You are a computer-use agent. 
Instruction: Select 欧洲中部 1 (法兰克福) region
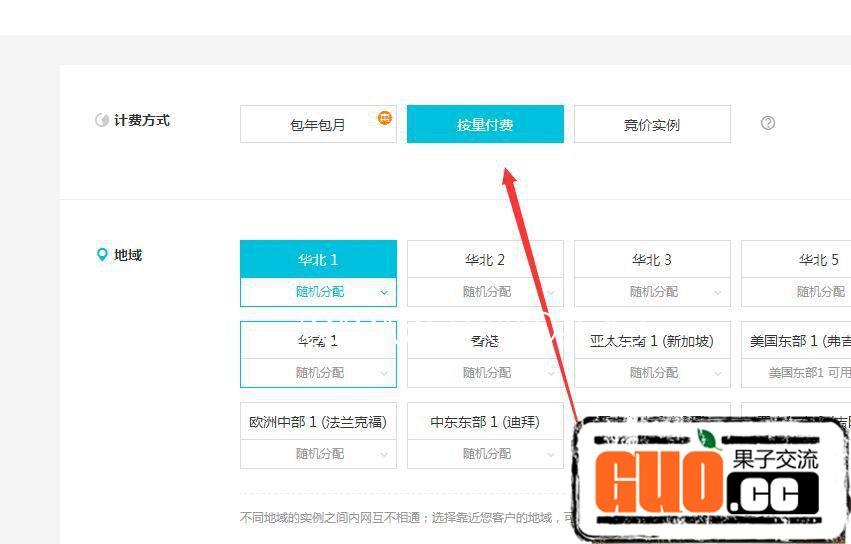coord(318,422)
